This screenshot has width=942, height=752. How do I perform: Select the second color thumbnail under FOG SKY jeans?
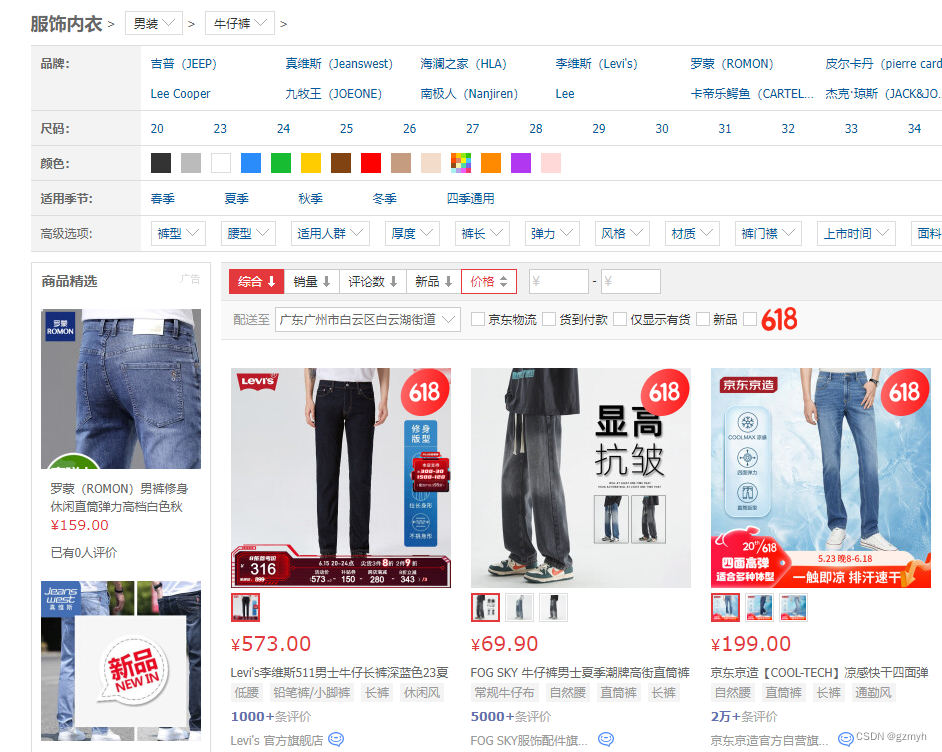[x=519, y=607]
